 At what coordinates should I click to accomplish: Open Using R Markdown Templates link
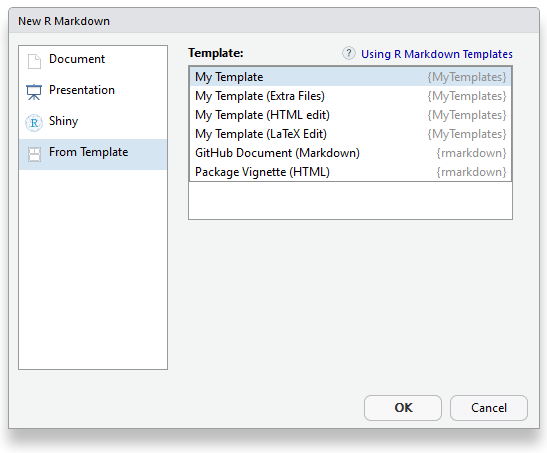(x=437, y=54)
